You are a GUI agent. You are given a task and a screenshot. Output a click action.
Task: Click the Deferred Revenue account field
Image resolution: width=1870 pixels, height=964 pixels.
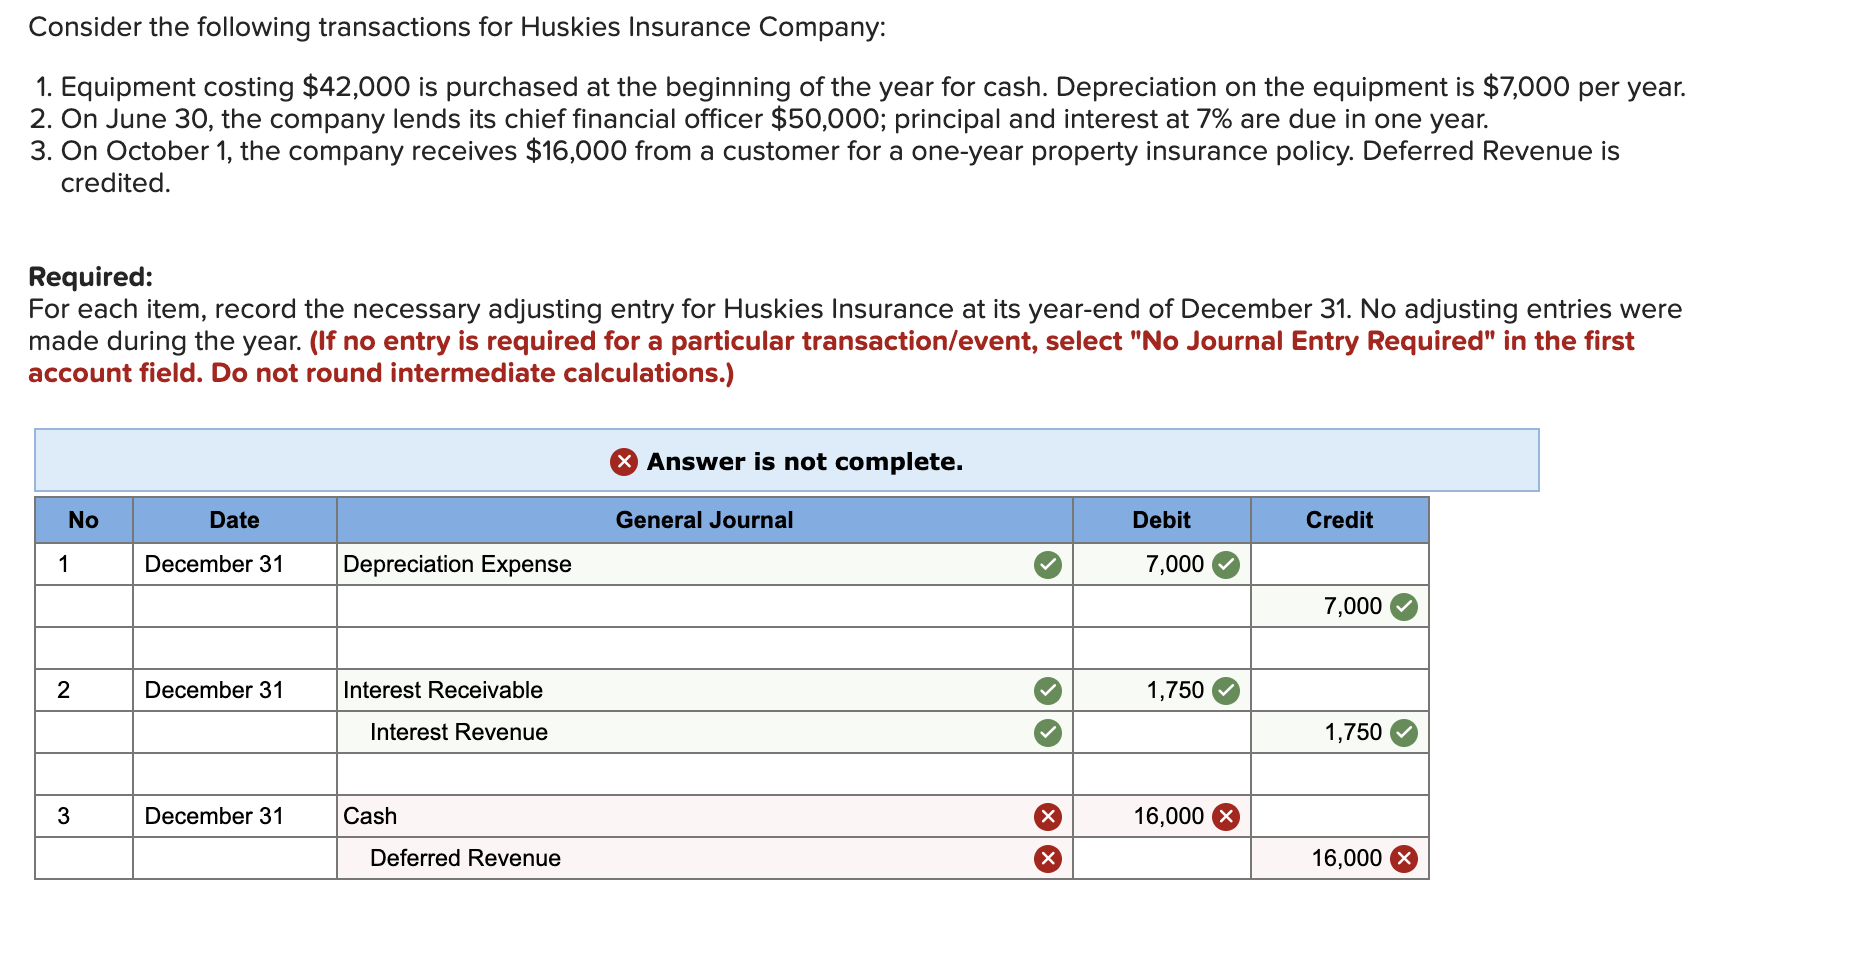704,859
